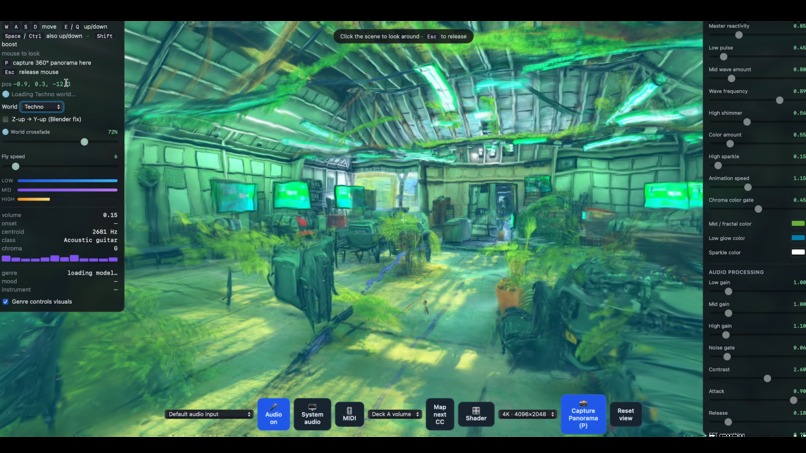Click the High gain slider handle
Viewport: 806px width, 453px height.
[x=725, y=335]
